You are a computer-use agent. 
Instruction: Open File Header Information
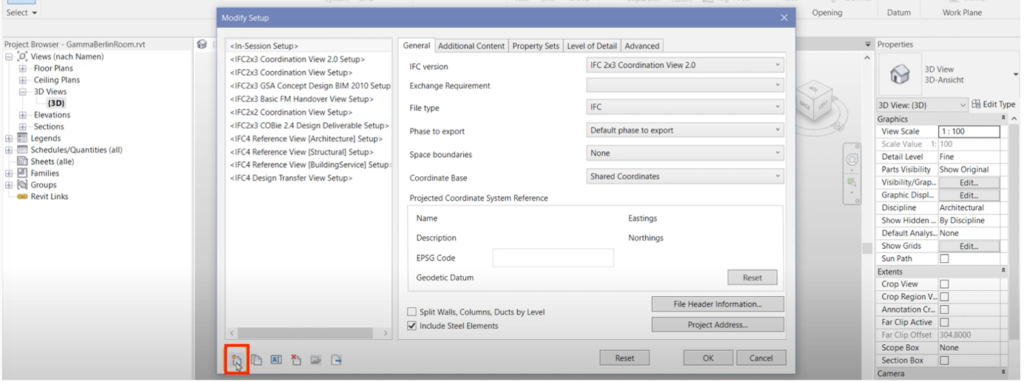(717, 304)
